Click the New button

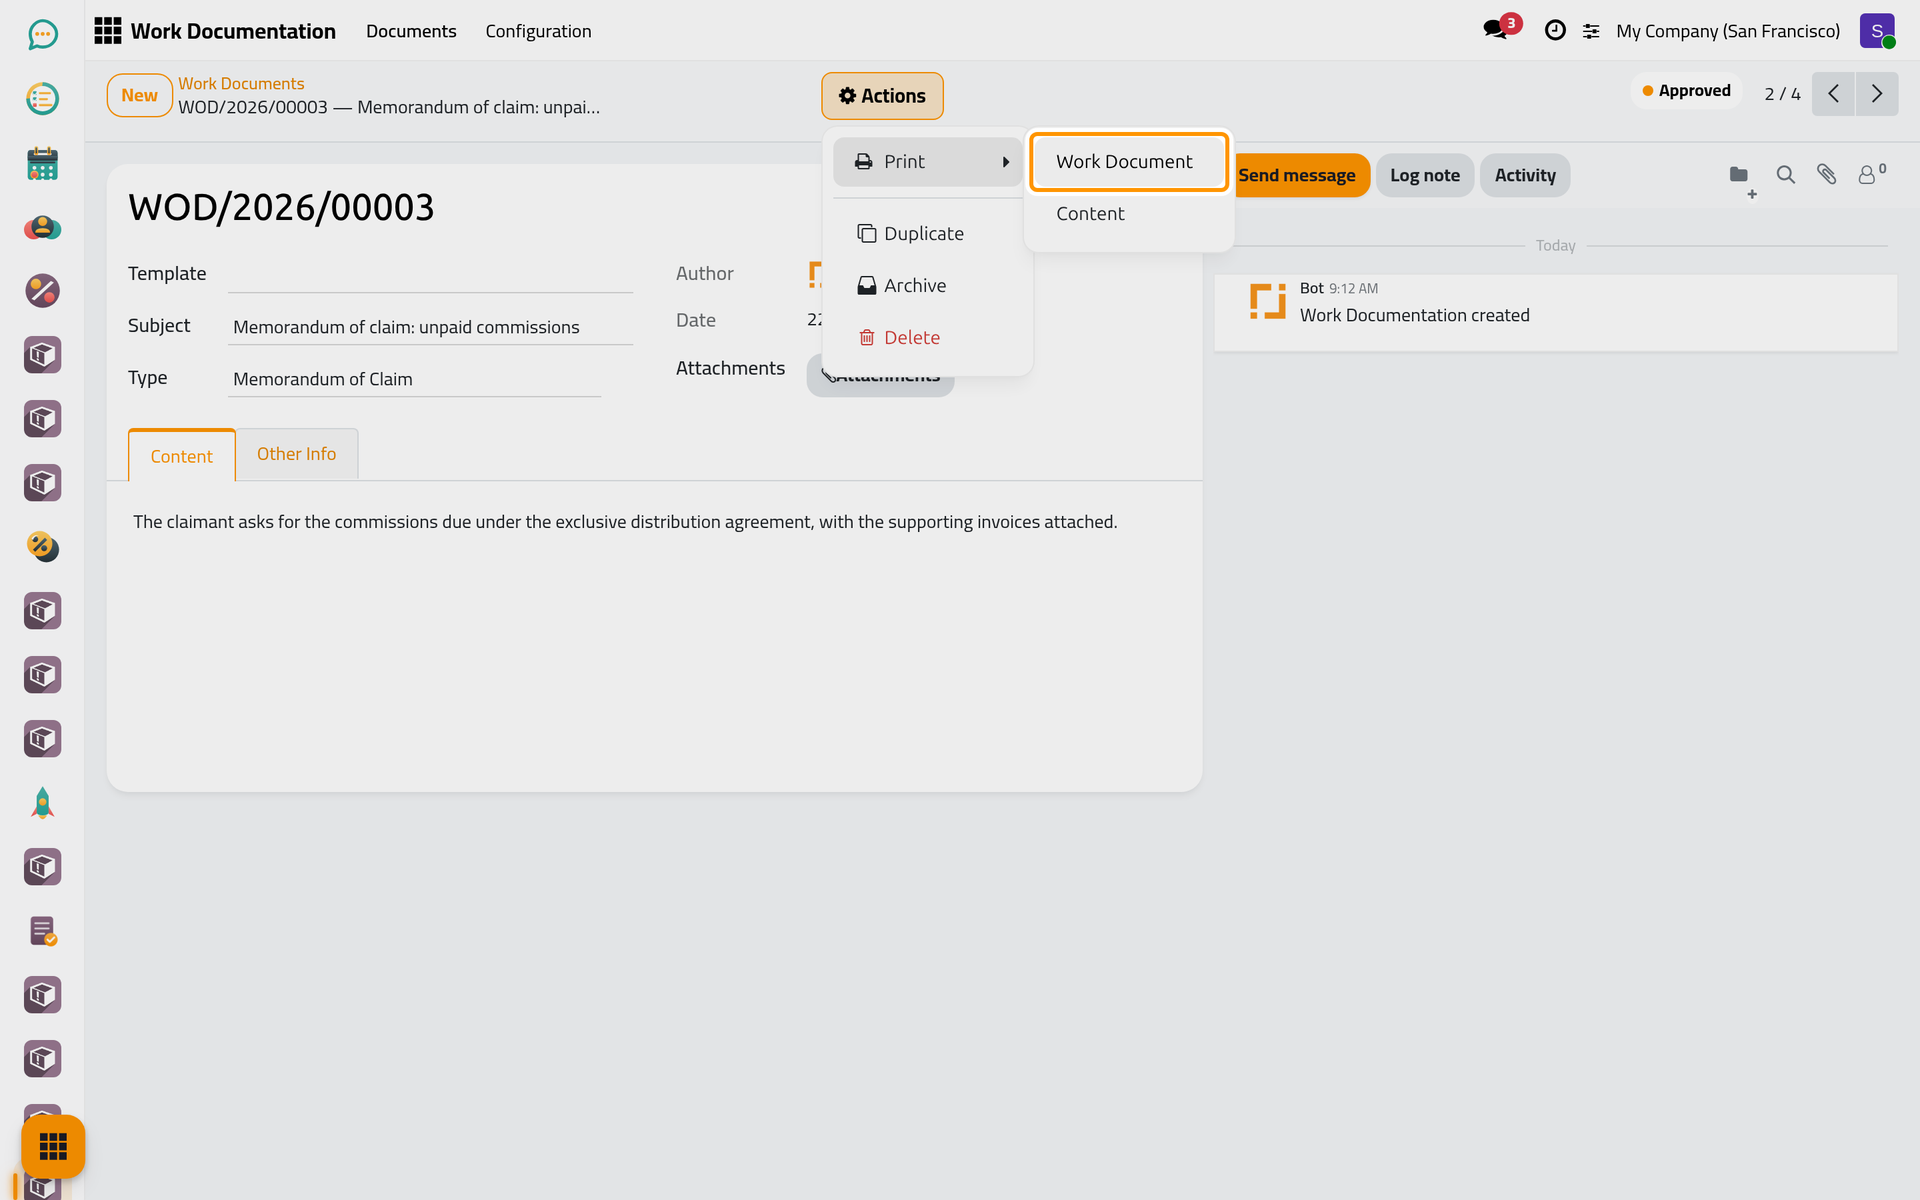coord(139,96)
